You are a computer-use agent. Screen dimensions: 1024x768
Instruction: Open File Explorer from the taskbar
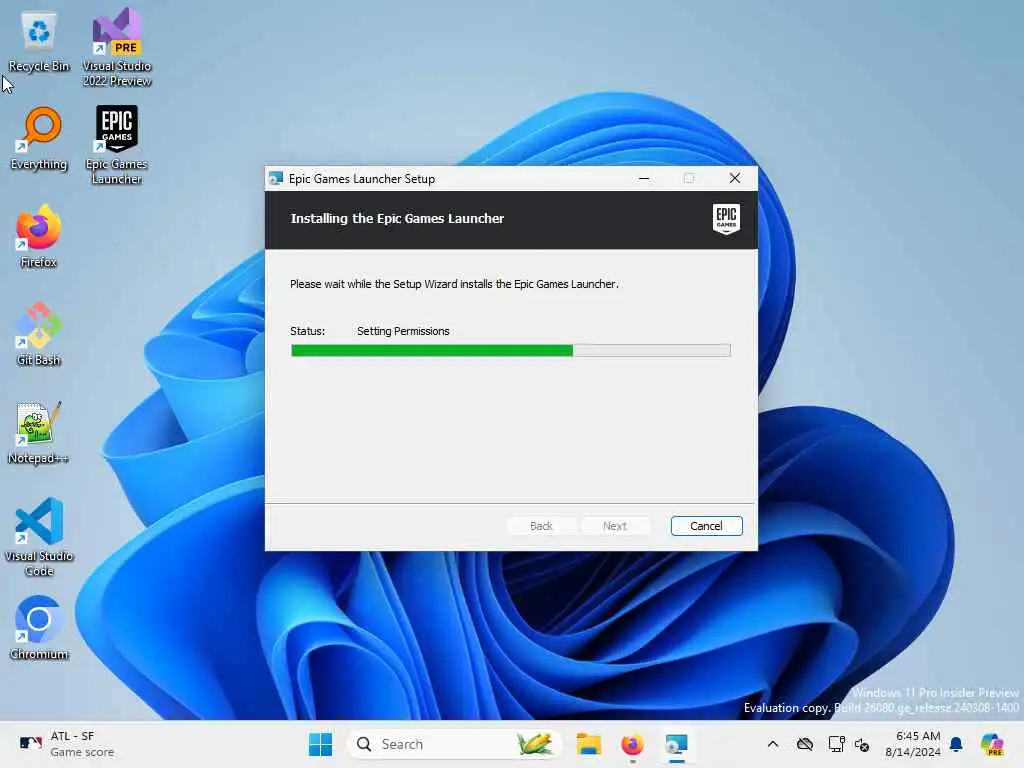point(588,744)
